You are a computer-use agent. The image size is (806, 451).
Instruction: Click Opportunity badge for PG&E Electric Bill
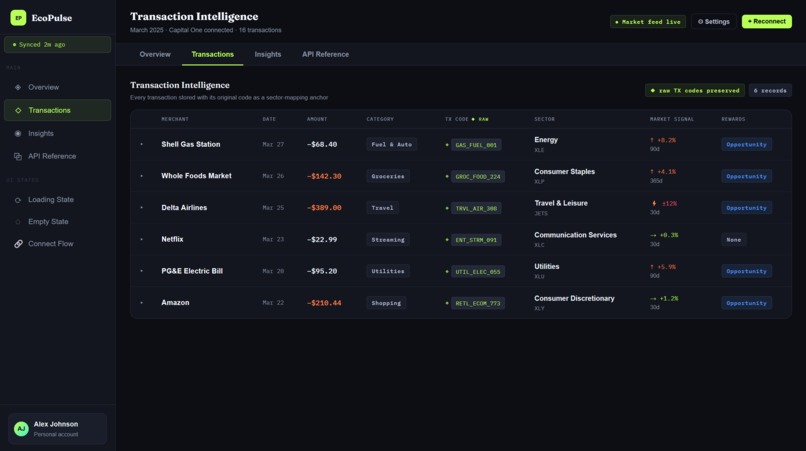pos(746,272)
